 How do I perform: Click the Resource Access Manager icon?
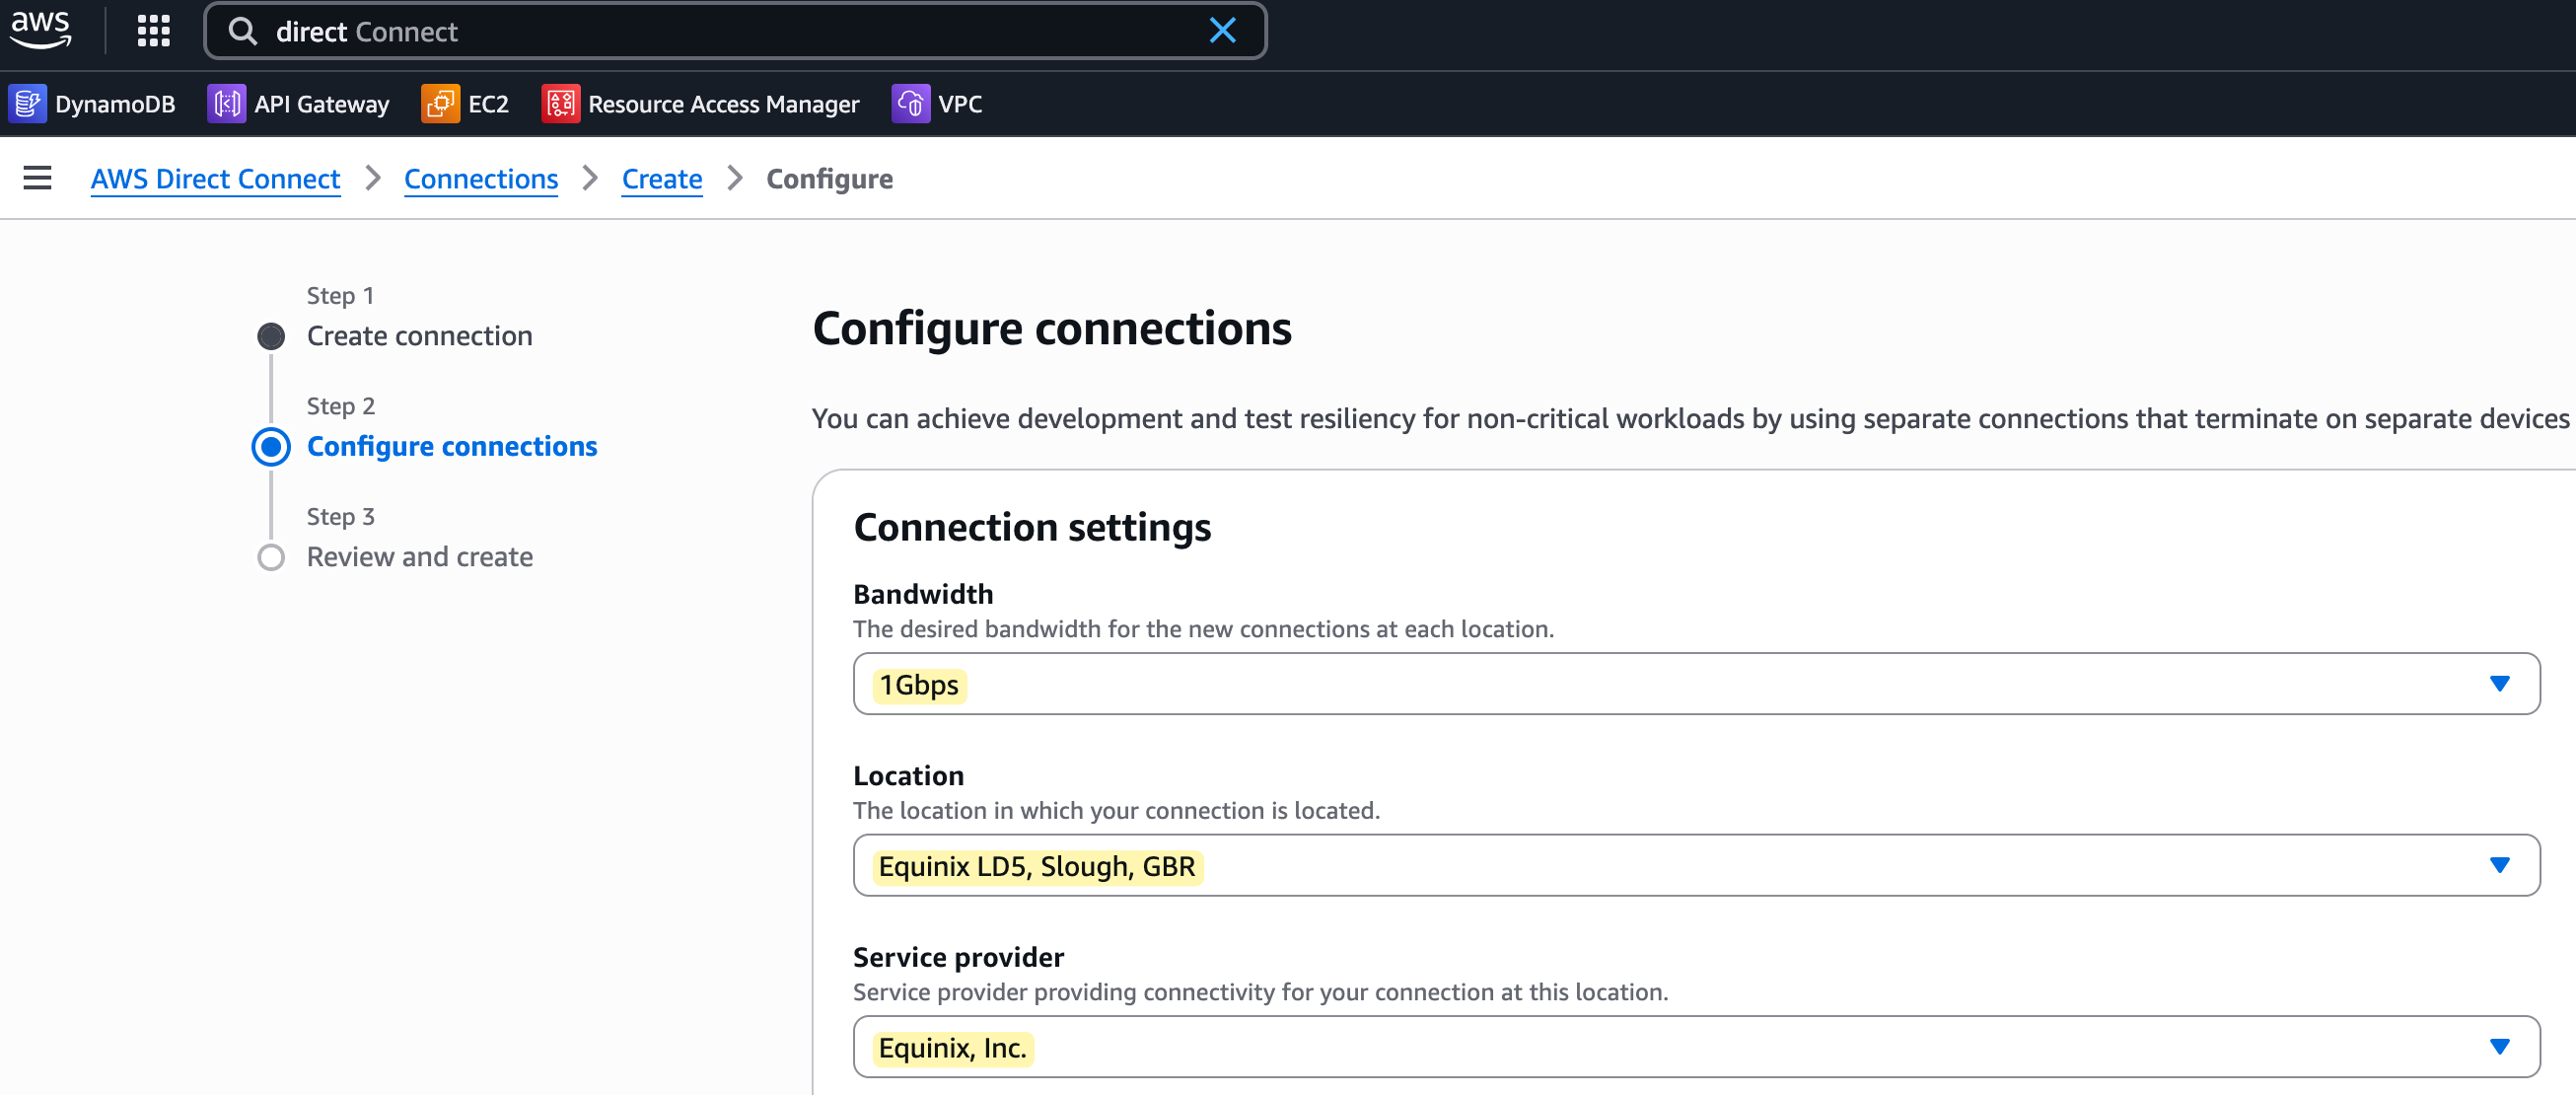pos(561,104)
